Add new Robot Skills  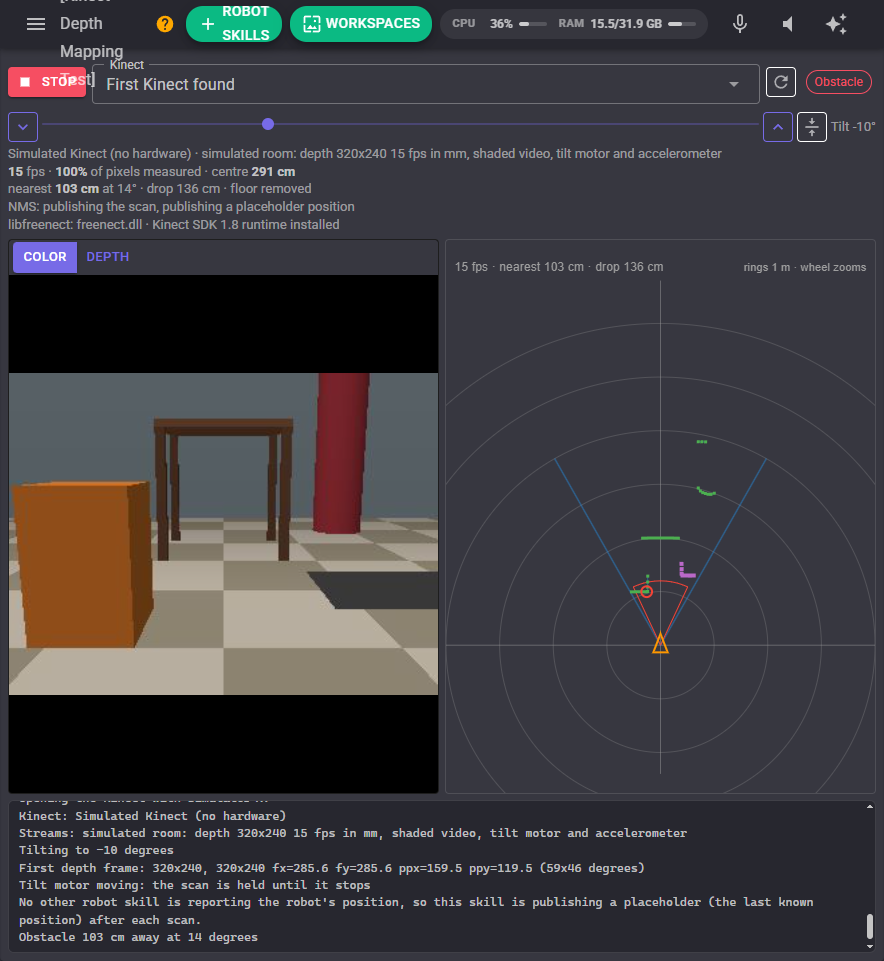point(234,24)
